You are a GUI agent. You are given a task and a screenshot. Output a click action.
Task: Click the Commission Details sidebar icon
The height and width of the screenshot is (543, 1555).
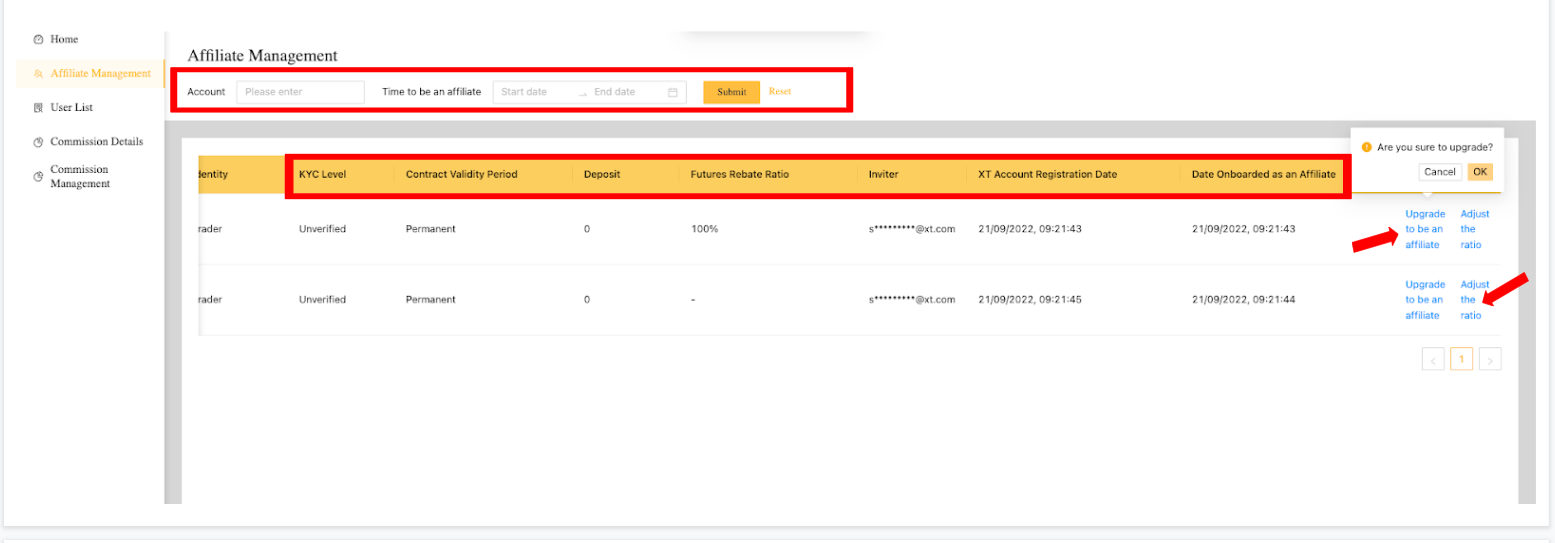pos(38,142)
